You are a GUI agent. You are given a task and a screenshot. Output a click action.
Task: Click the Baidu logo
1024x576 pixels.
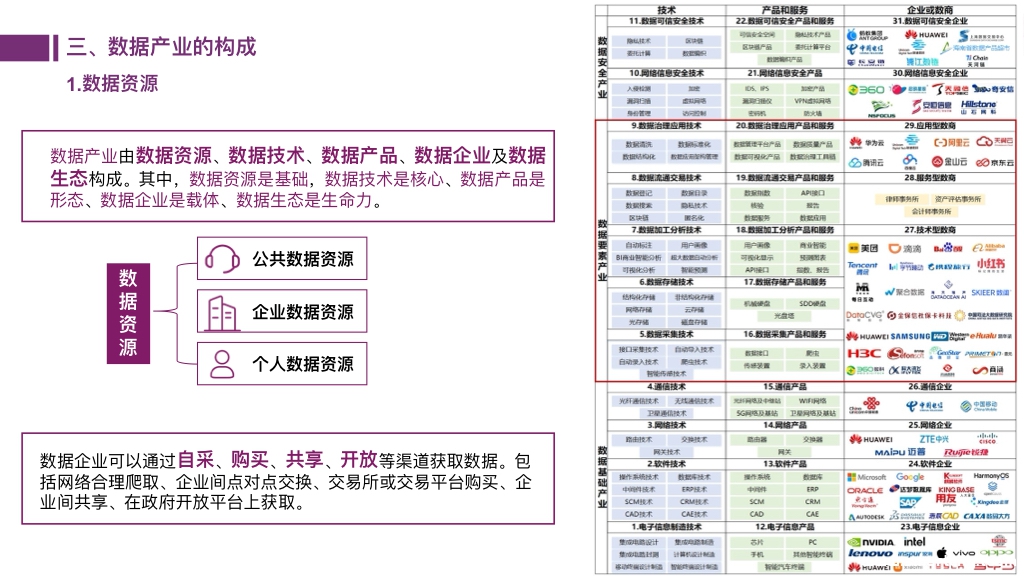pos(948,248)
